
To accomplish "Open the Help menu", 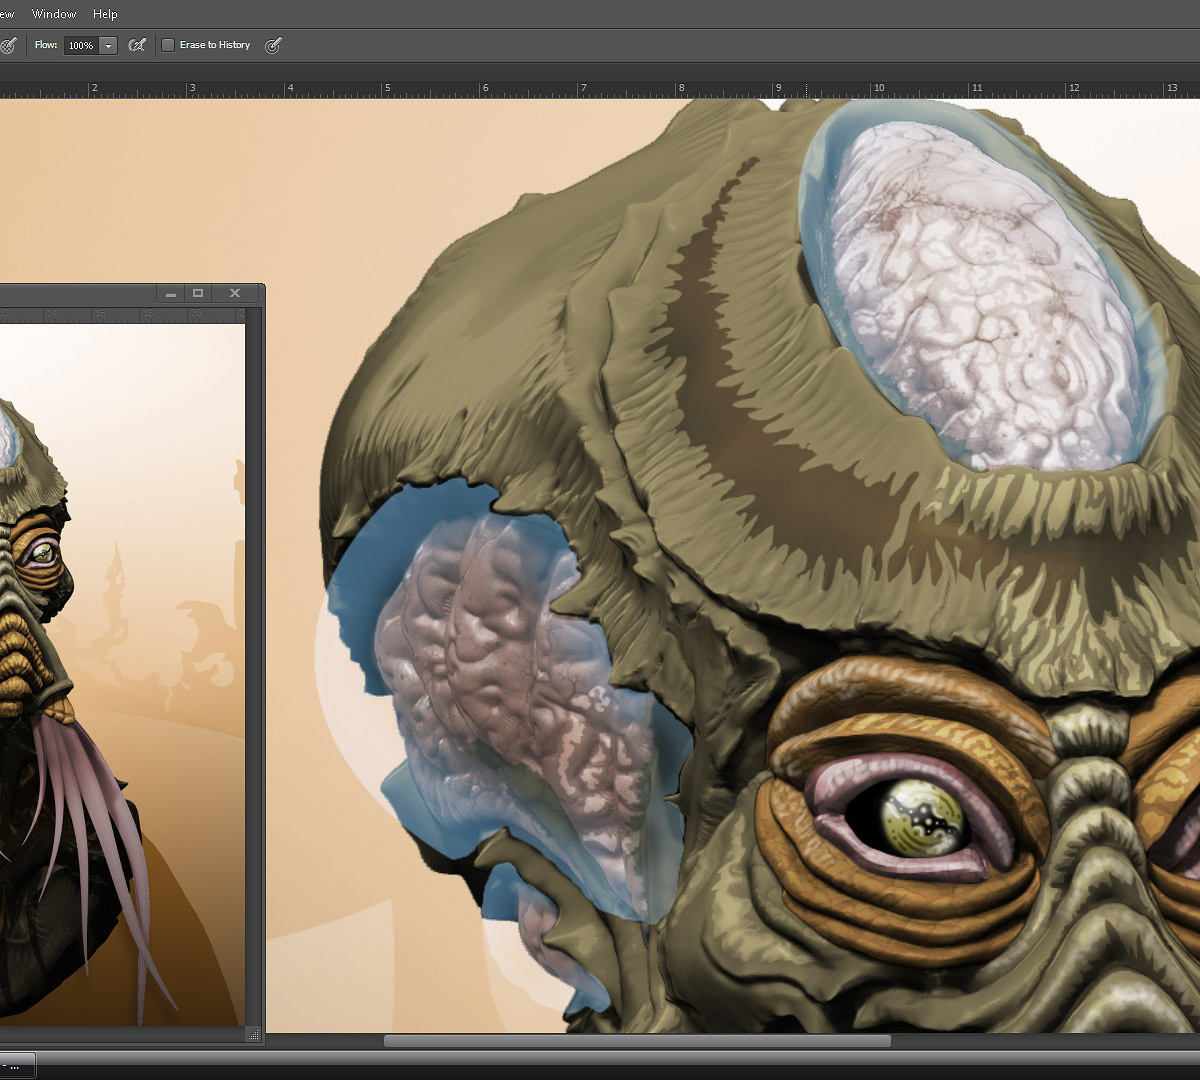I will tap(105, 14).
